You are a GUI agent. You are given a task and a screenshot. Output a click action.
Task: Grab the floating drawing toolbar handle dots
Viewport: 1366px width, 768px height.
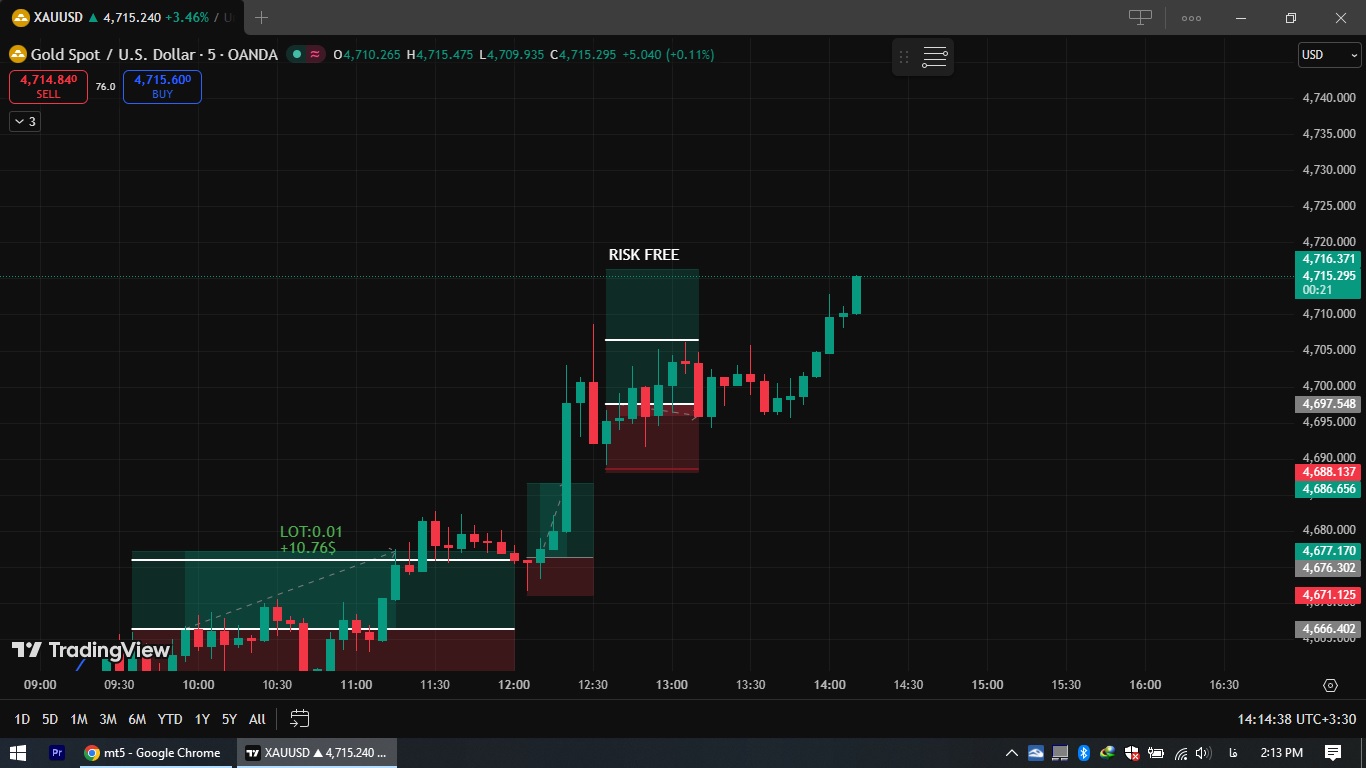coord(904,57)
